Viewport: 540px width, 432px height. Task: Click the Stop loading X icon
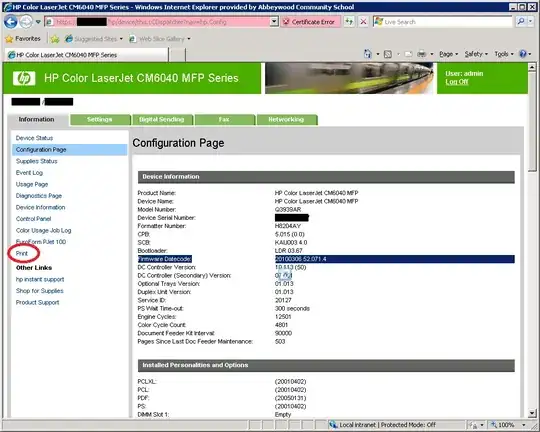363,22
